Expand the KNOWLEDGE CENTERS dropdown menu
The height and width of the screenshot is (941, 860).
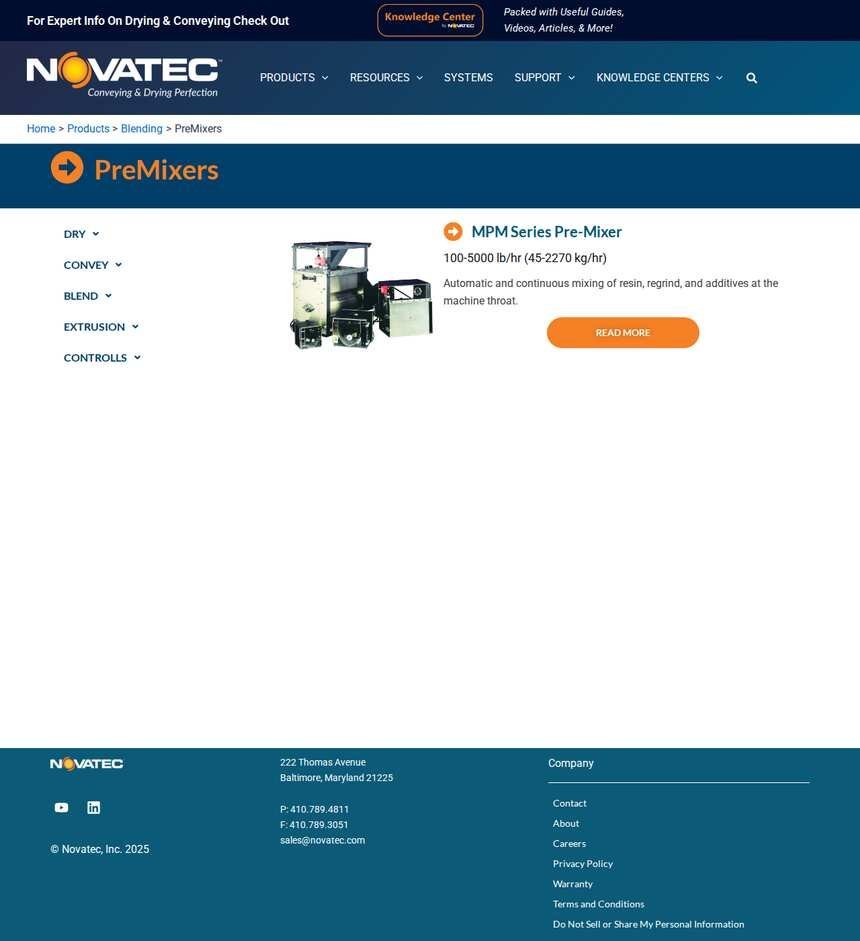pos(660,77)
